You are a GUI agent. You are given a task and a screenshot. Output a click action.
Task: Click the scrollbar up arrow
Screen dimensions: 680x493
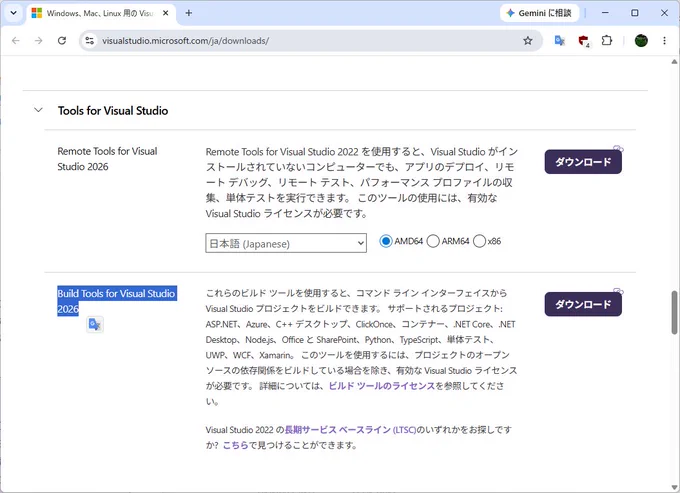tap(674, 62)
